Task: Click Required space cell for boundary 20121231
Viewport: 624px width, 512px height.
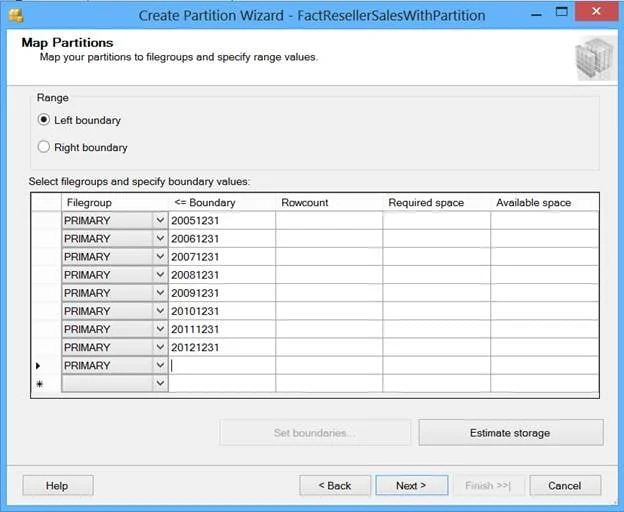Action: (437, 347)
